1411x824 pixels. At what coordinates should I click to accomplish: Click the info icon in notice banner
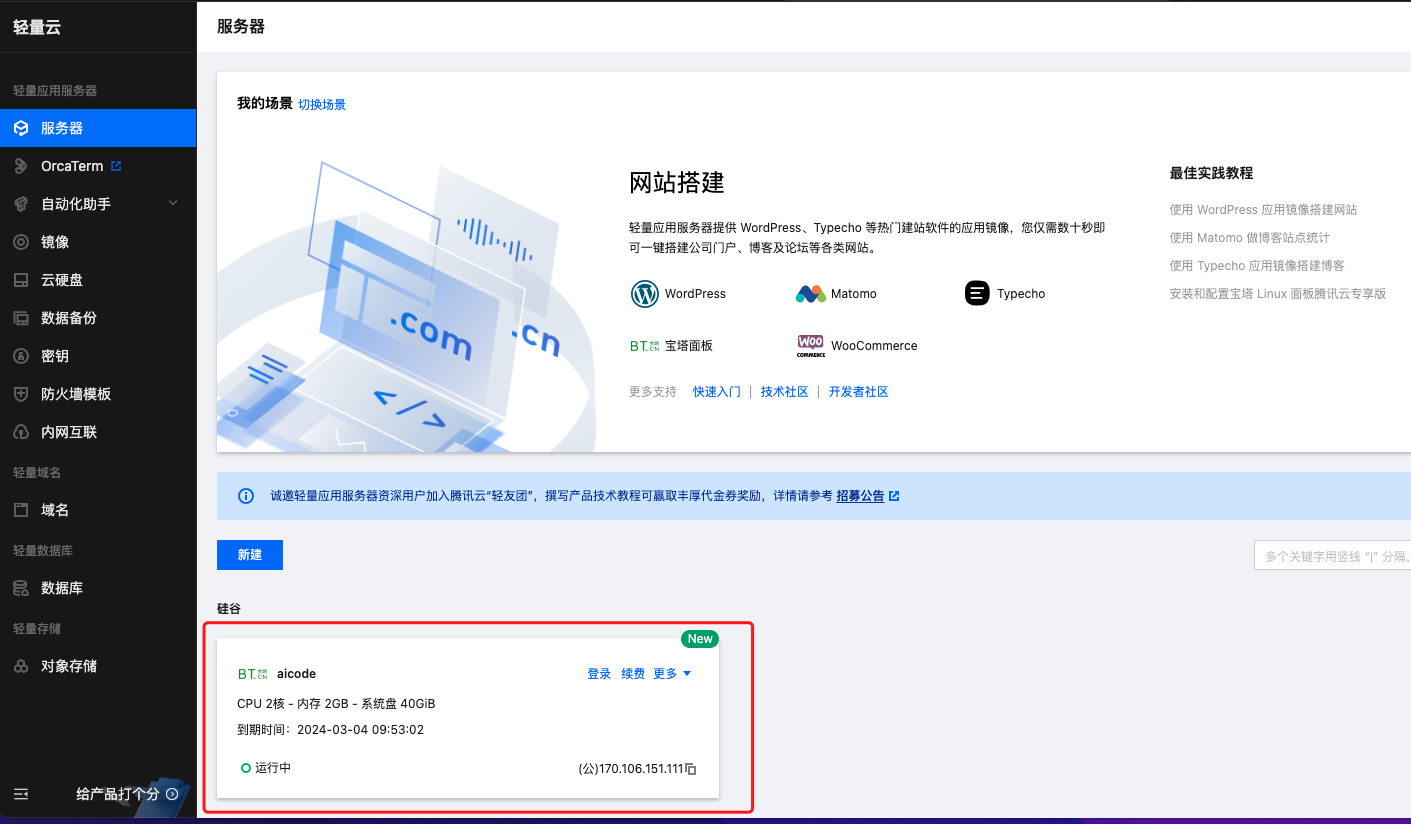246,496
